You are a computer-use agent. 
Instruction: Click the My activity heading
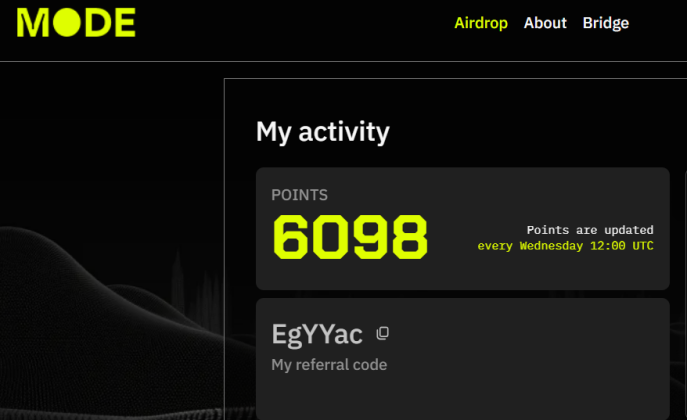click(x=322, y=132)
